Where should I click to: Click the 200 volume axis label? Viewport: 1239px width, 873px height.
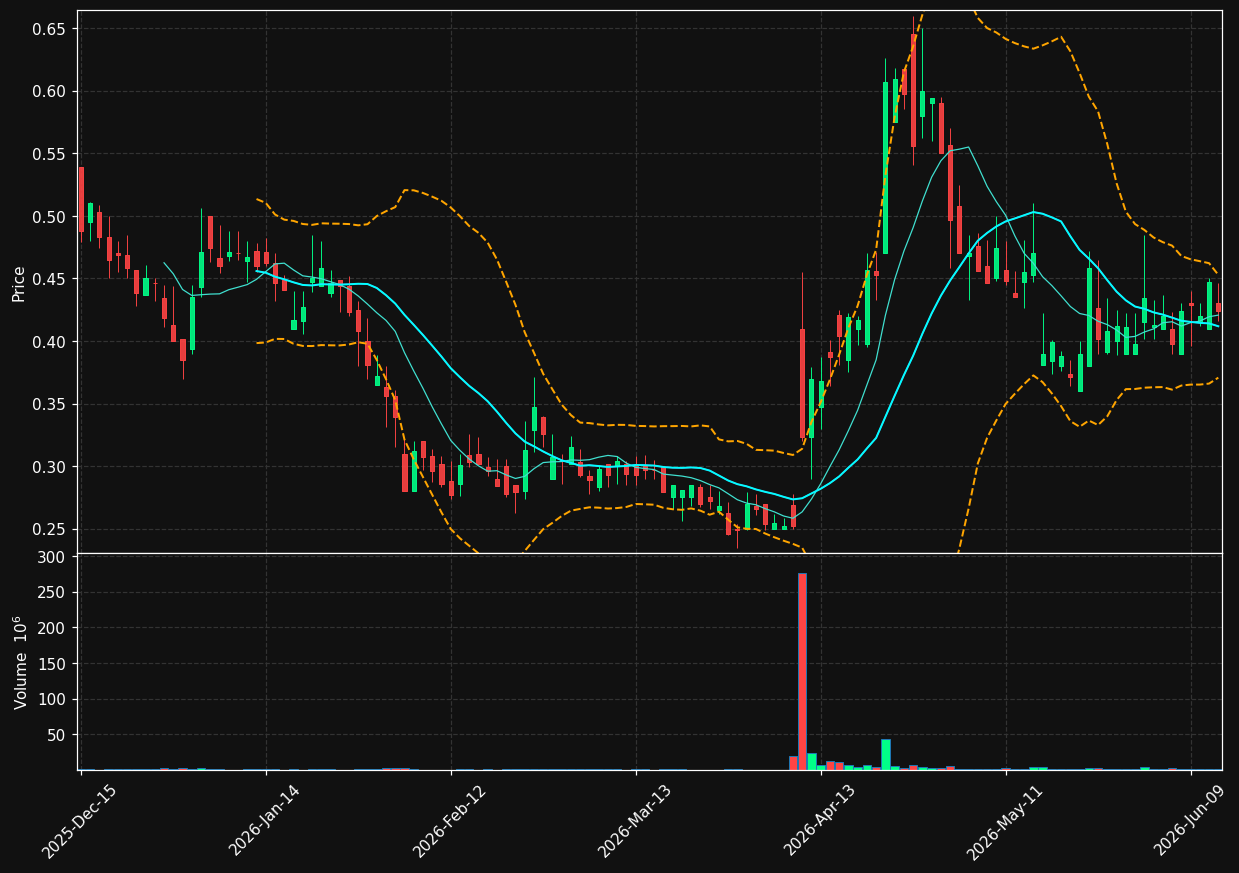click(x=52, y=628)
